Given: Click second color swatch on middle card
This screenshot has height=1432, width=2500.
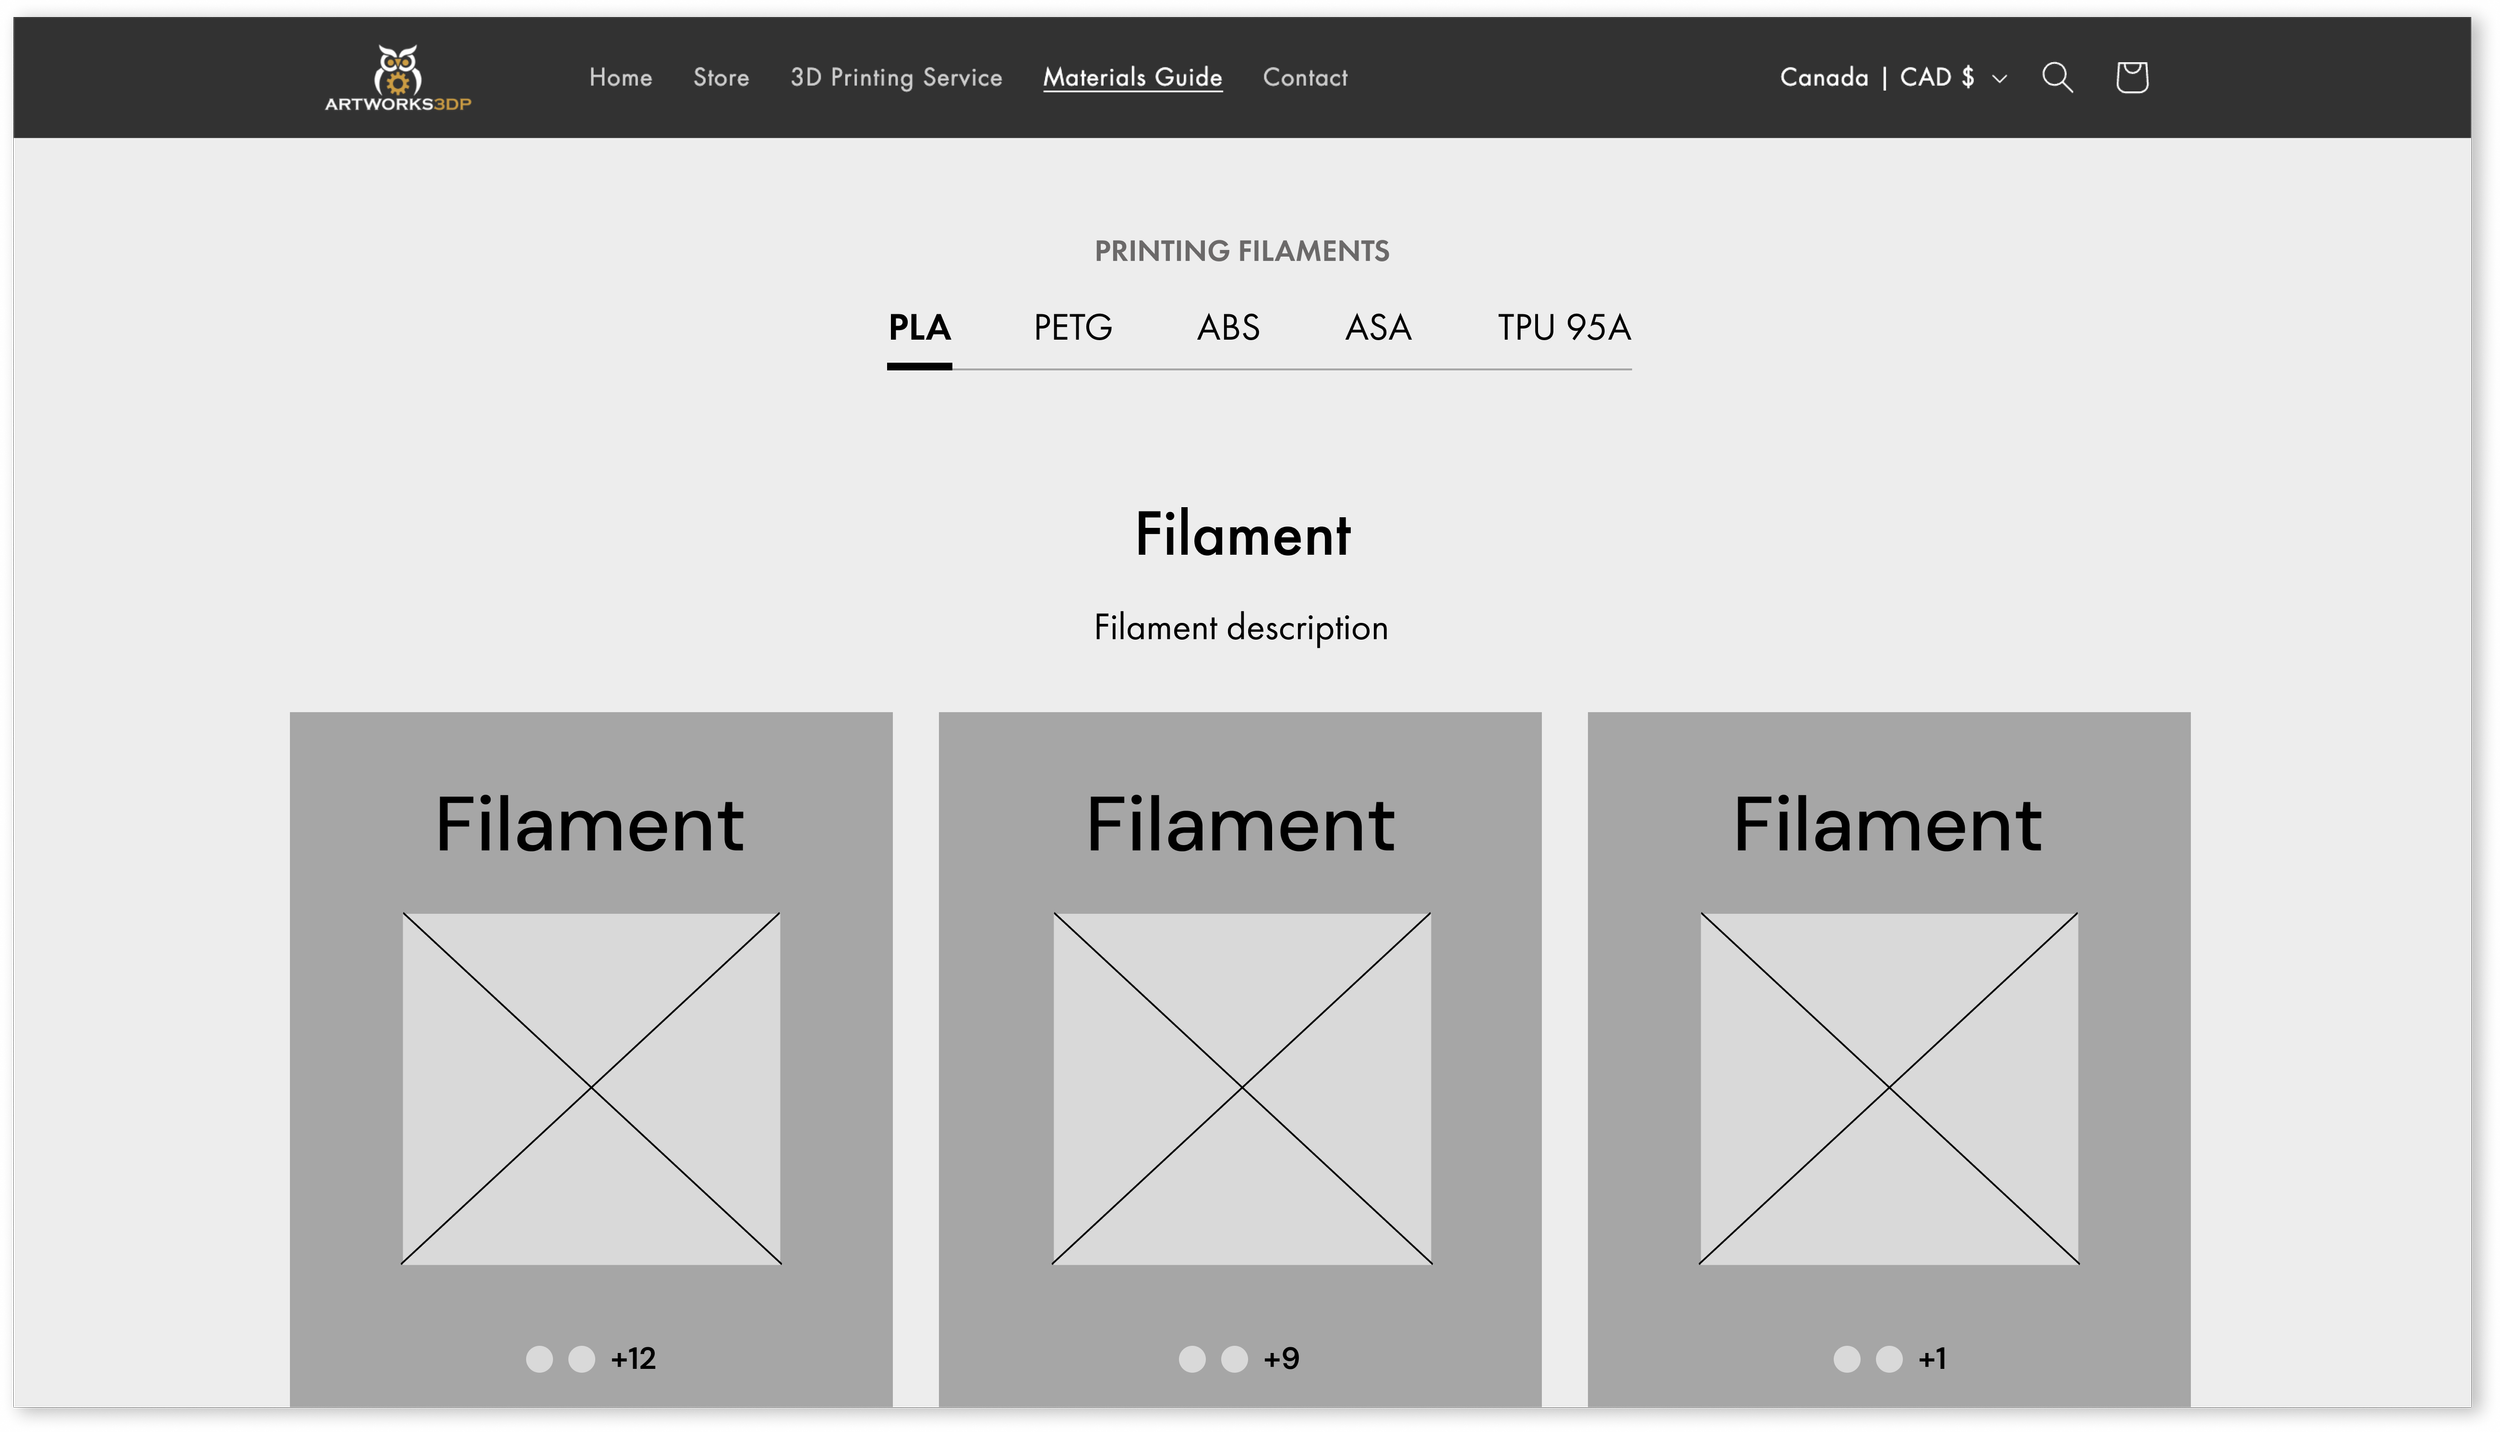Looking at the screenshot, I should pyautogui.click(x=1234, y=1359).
